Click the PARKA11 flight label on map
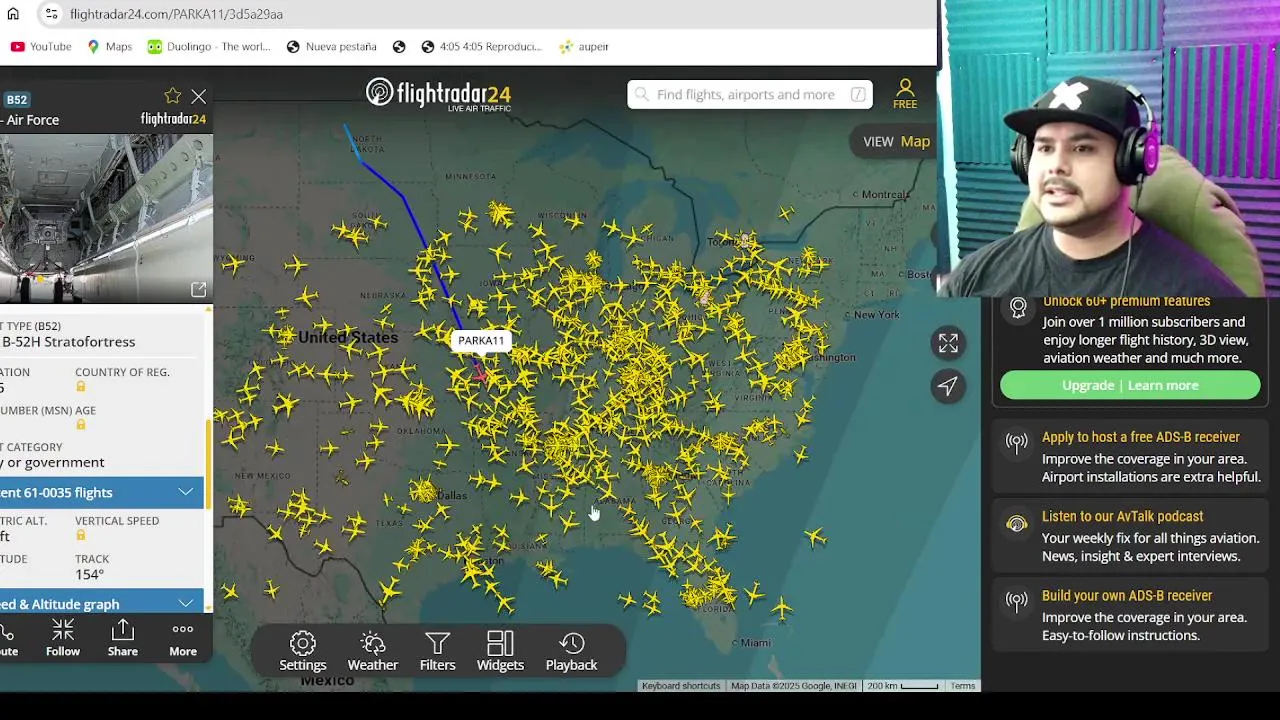The height and width of the screenshot is (720, 1280). [481, 340]
